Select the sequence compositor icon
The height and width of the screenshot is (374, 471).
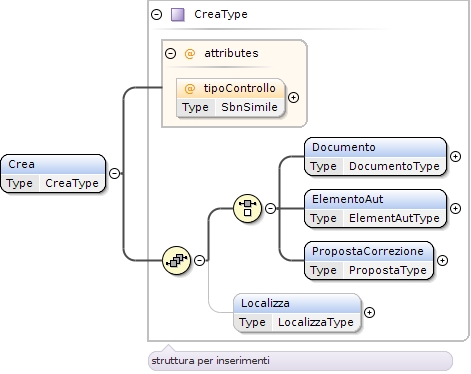176,260
